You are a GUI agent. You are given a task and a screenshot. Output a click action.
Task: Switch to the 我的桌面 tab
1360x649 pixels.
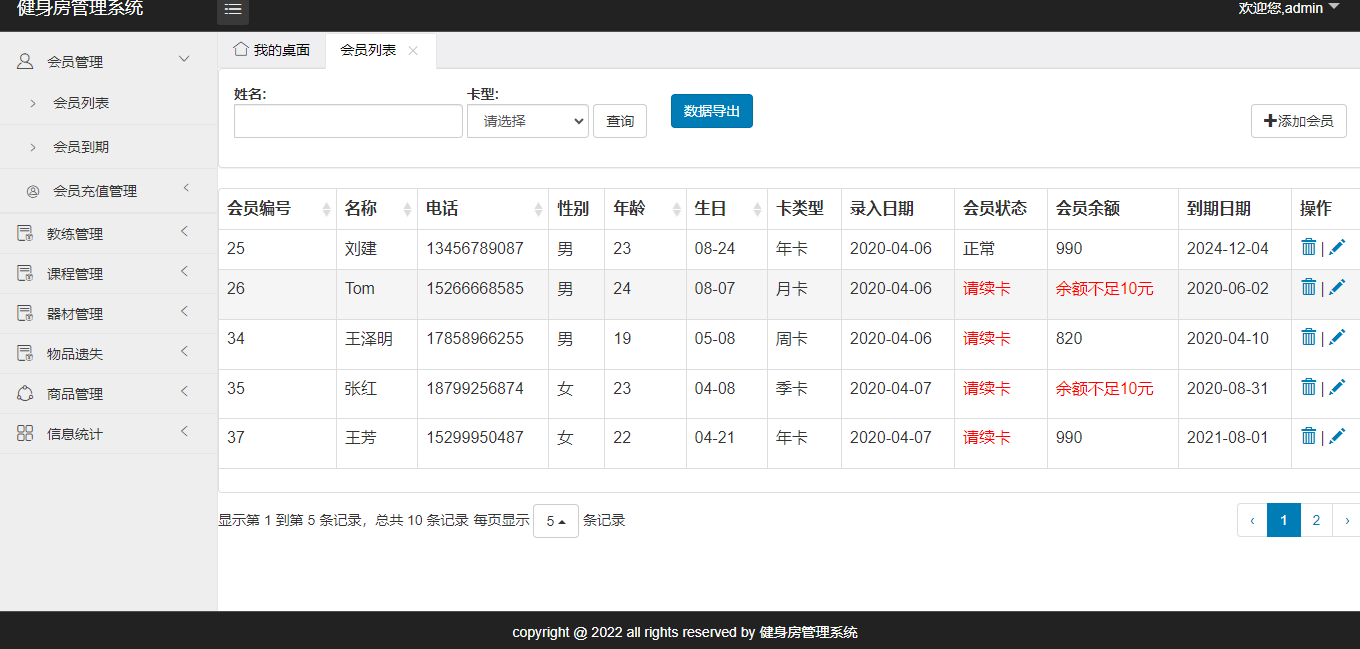click(x=272, y=50)
